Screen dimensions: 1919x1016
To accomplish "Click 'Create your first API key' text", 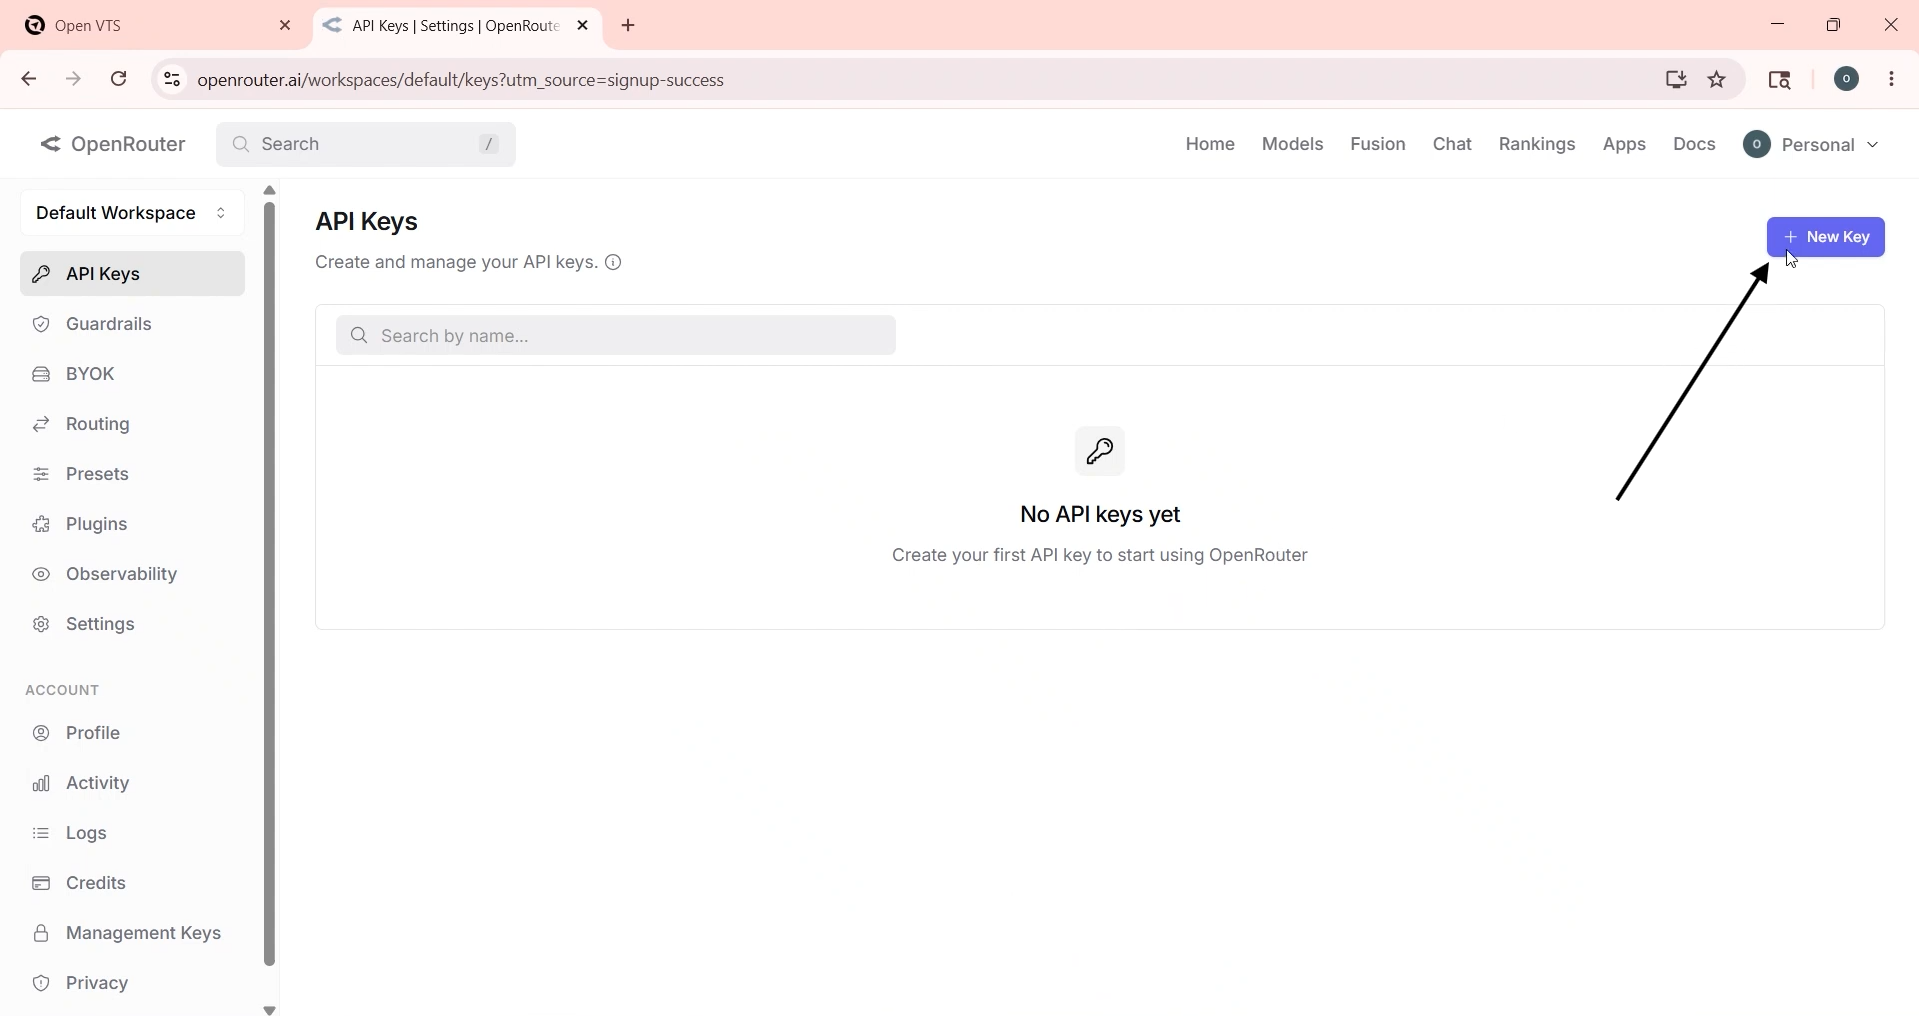I will (x=1100, y=556).
